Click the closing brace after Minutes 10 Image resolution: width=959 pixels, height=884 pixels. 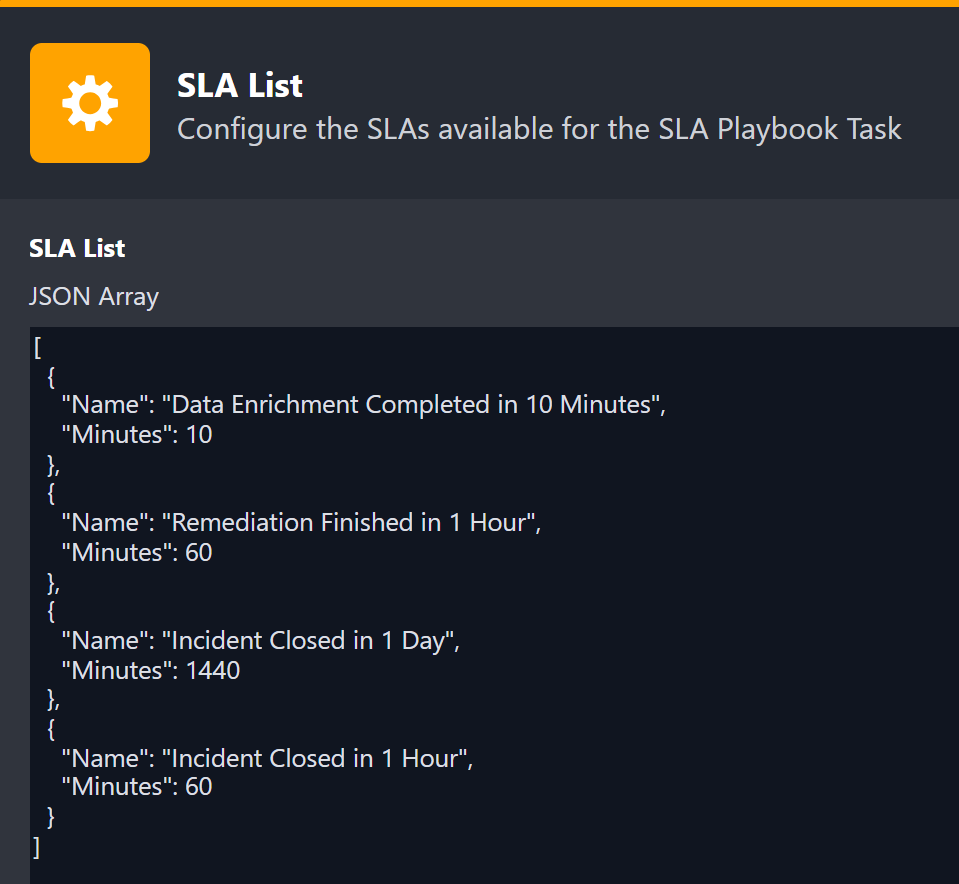53,464
